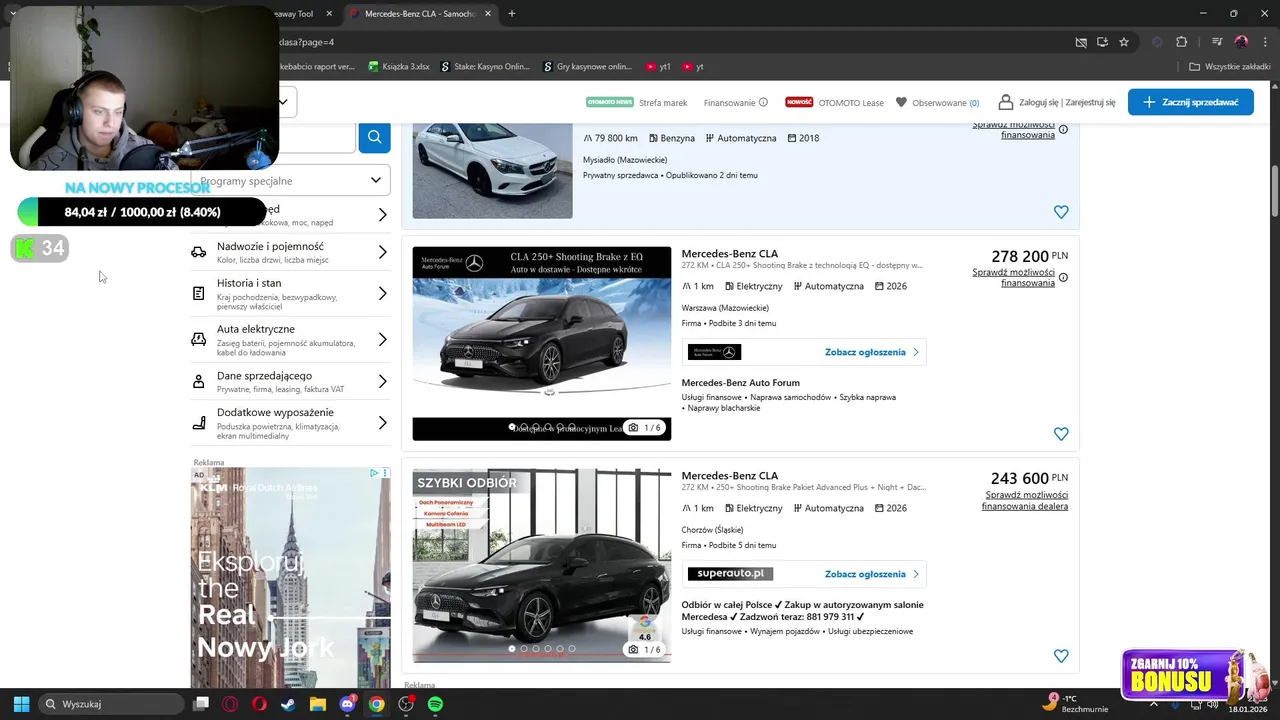
Task: Open the media control icon in Chrome toolbar
Action: click(1217, 42)
